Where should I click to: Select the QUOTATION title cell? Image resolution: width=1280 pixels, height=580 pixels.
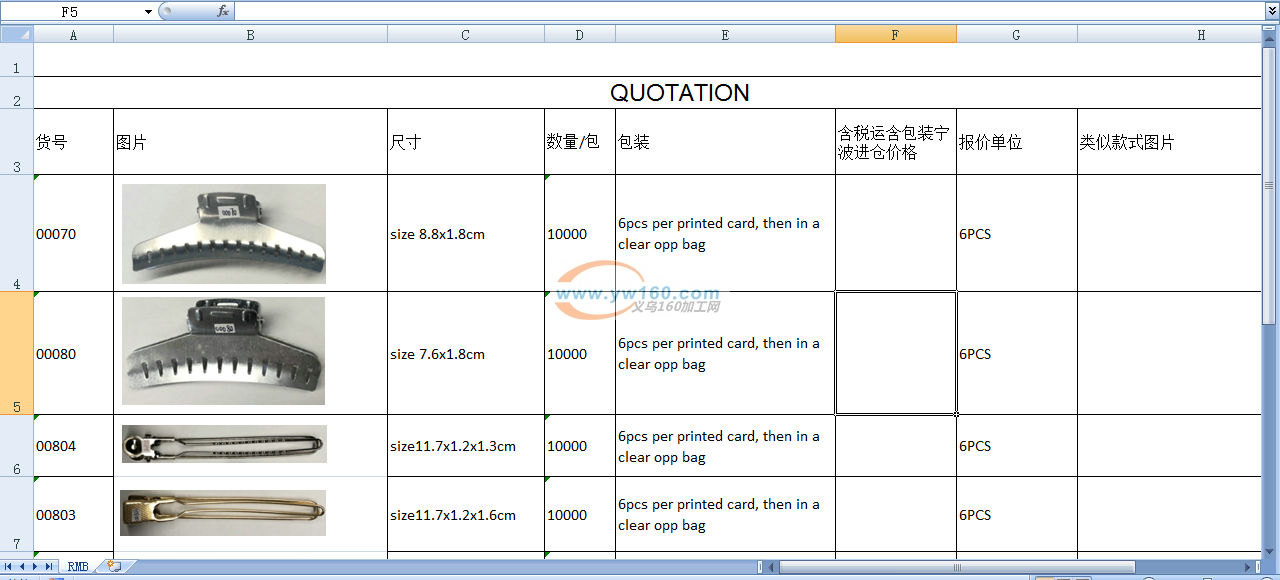[680, 93]
